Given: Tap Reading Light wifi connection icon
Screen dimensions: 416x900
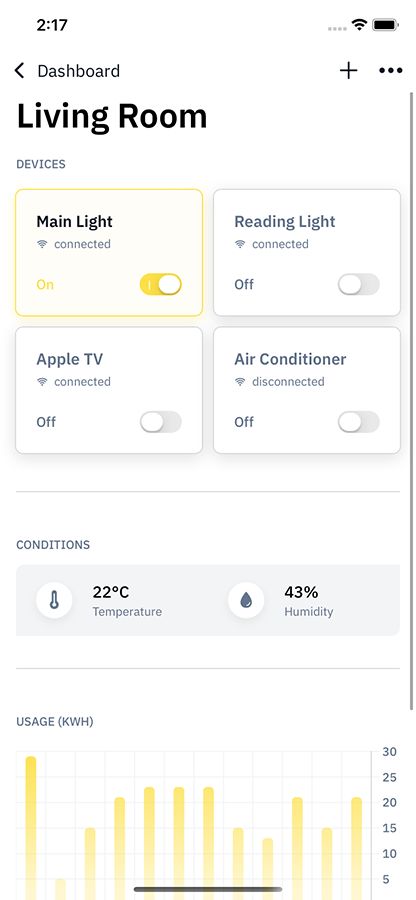Looking at the screenshot, I should [240, 244].
